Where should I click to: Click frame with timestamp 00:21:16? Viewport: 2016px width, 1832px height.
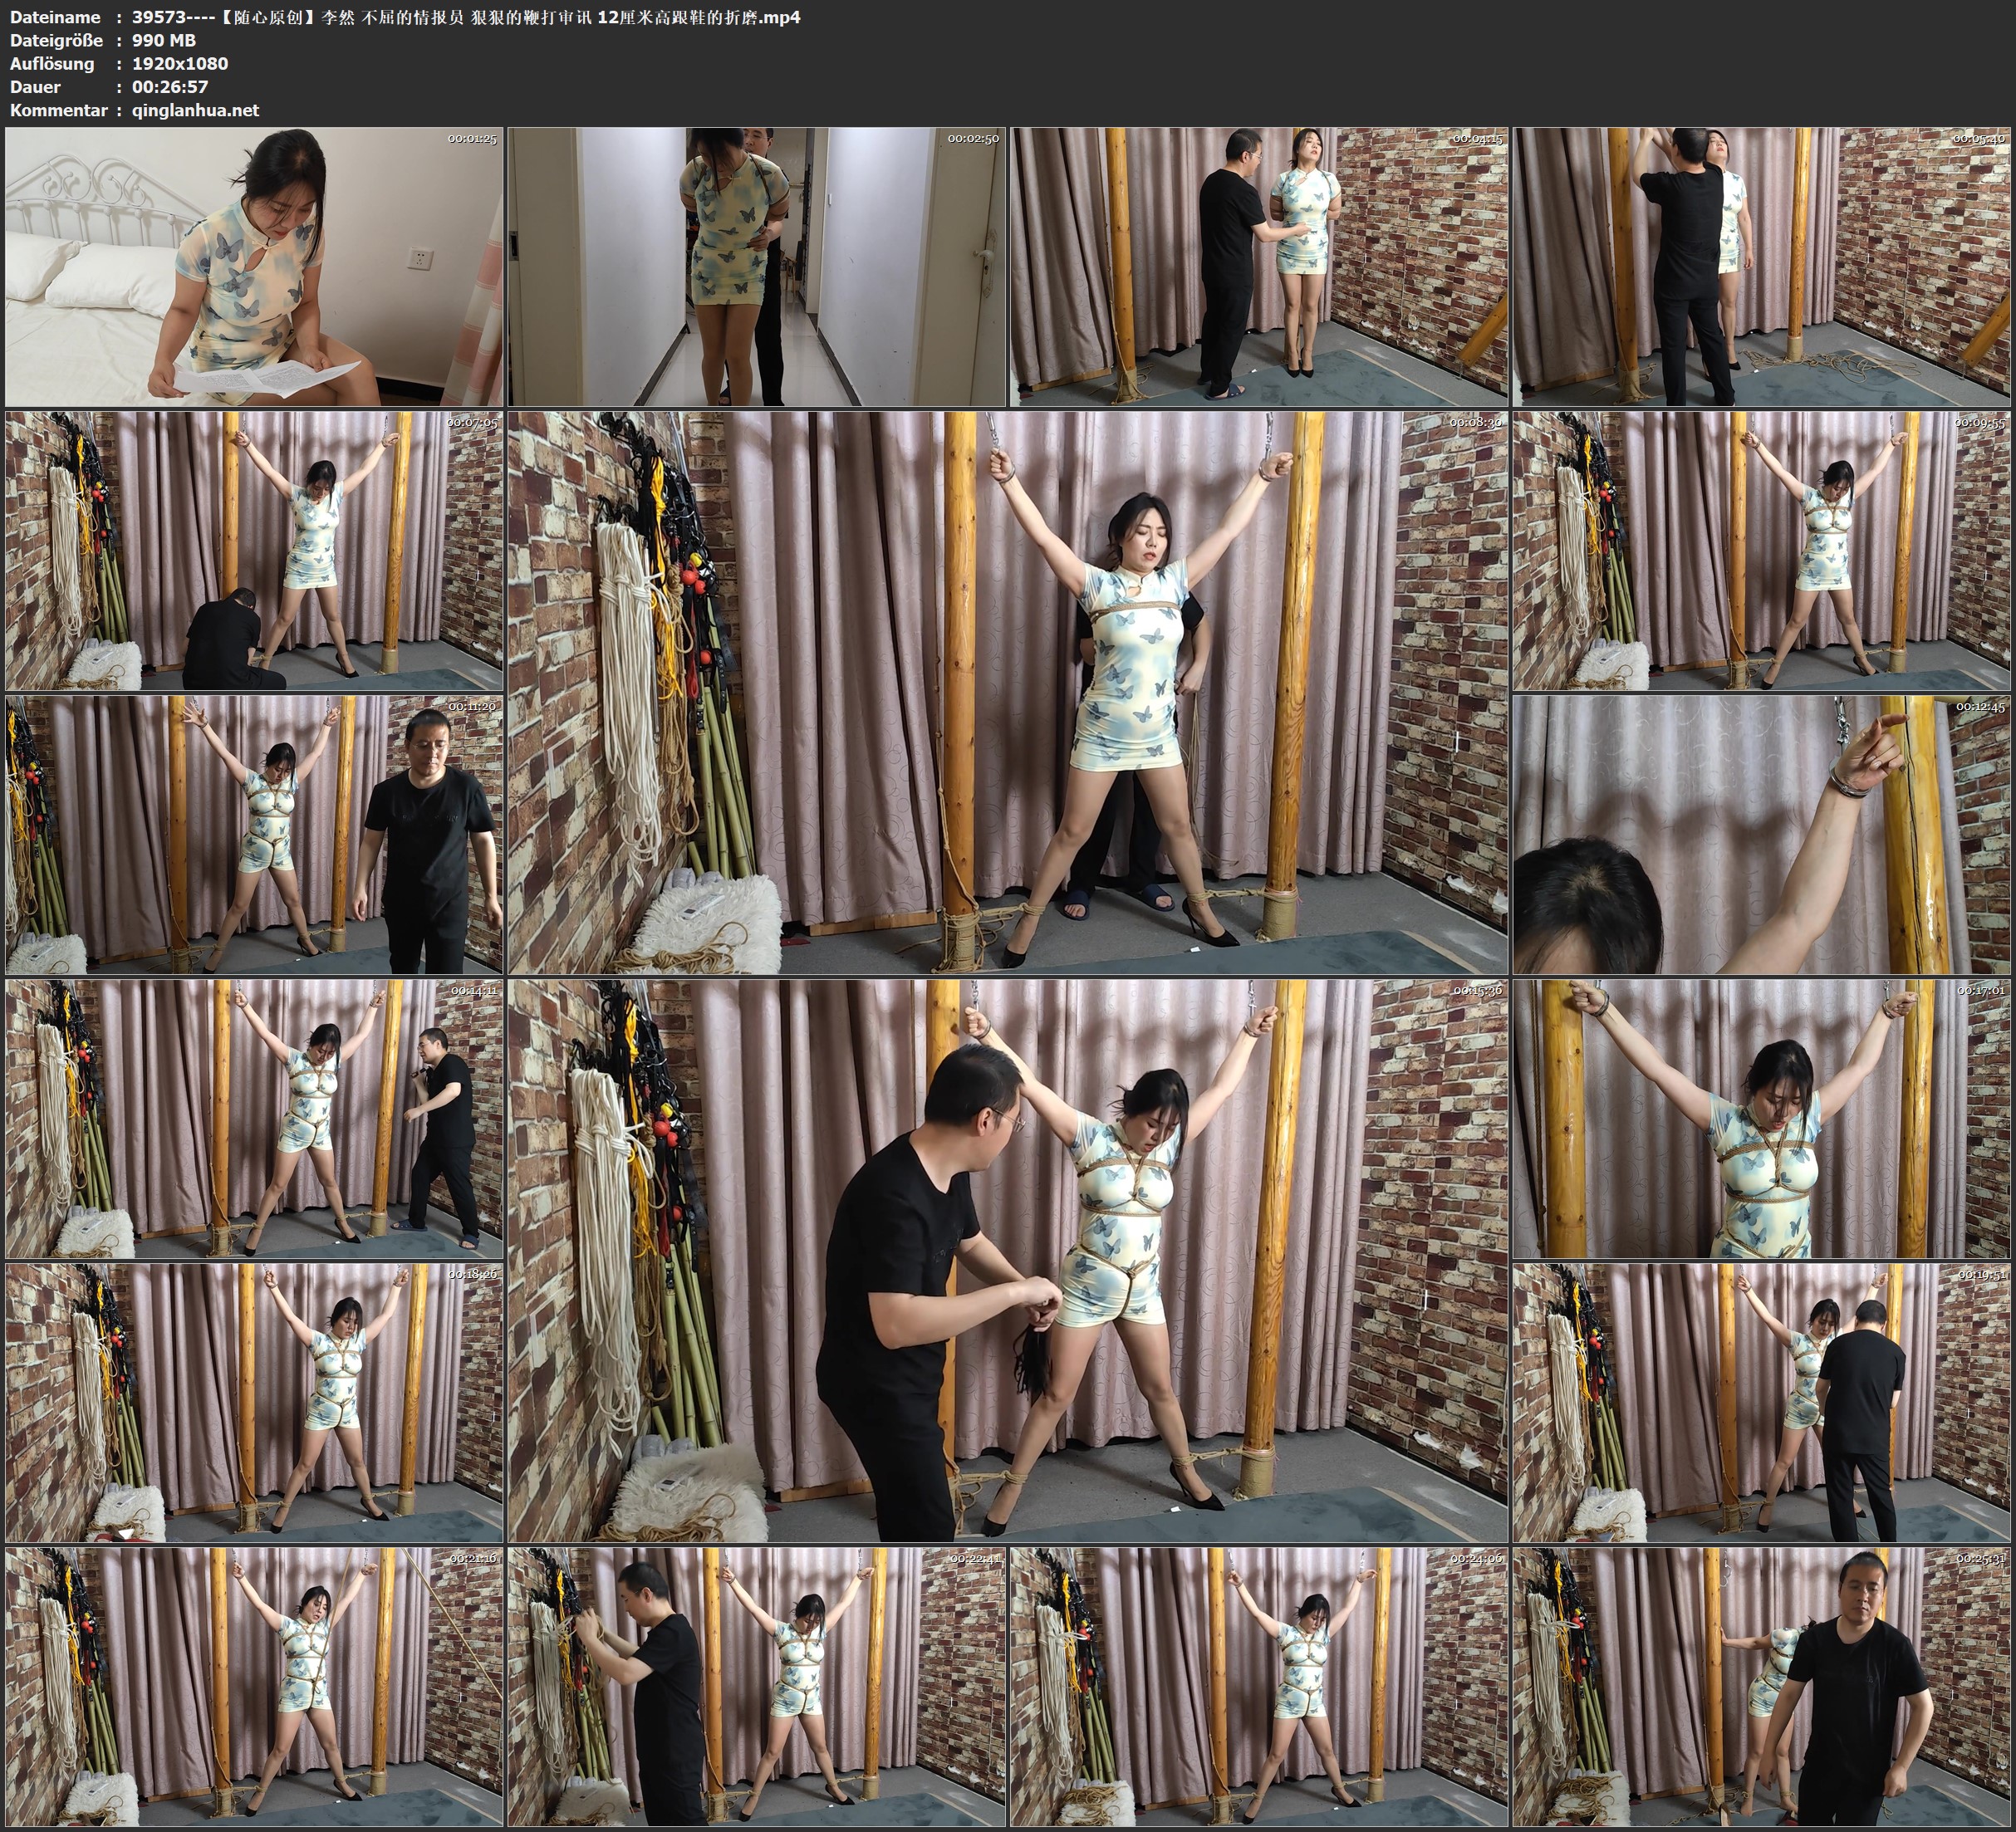click(254, 1686)
